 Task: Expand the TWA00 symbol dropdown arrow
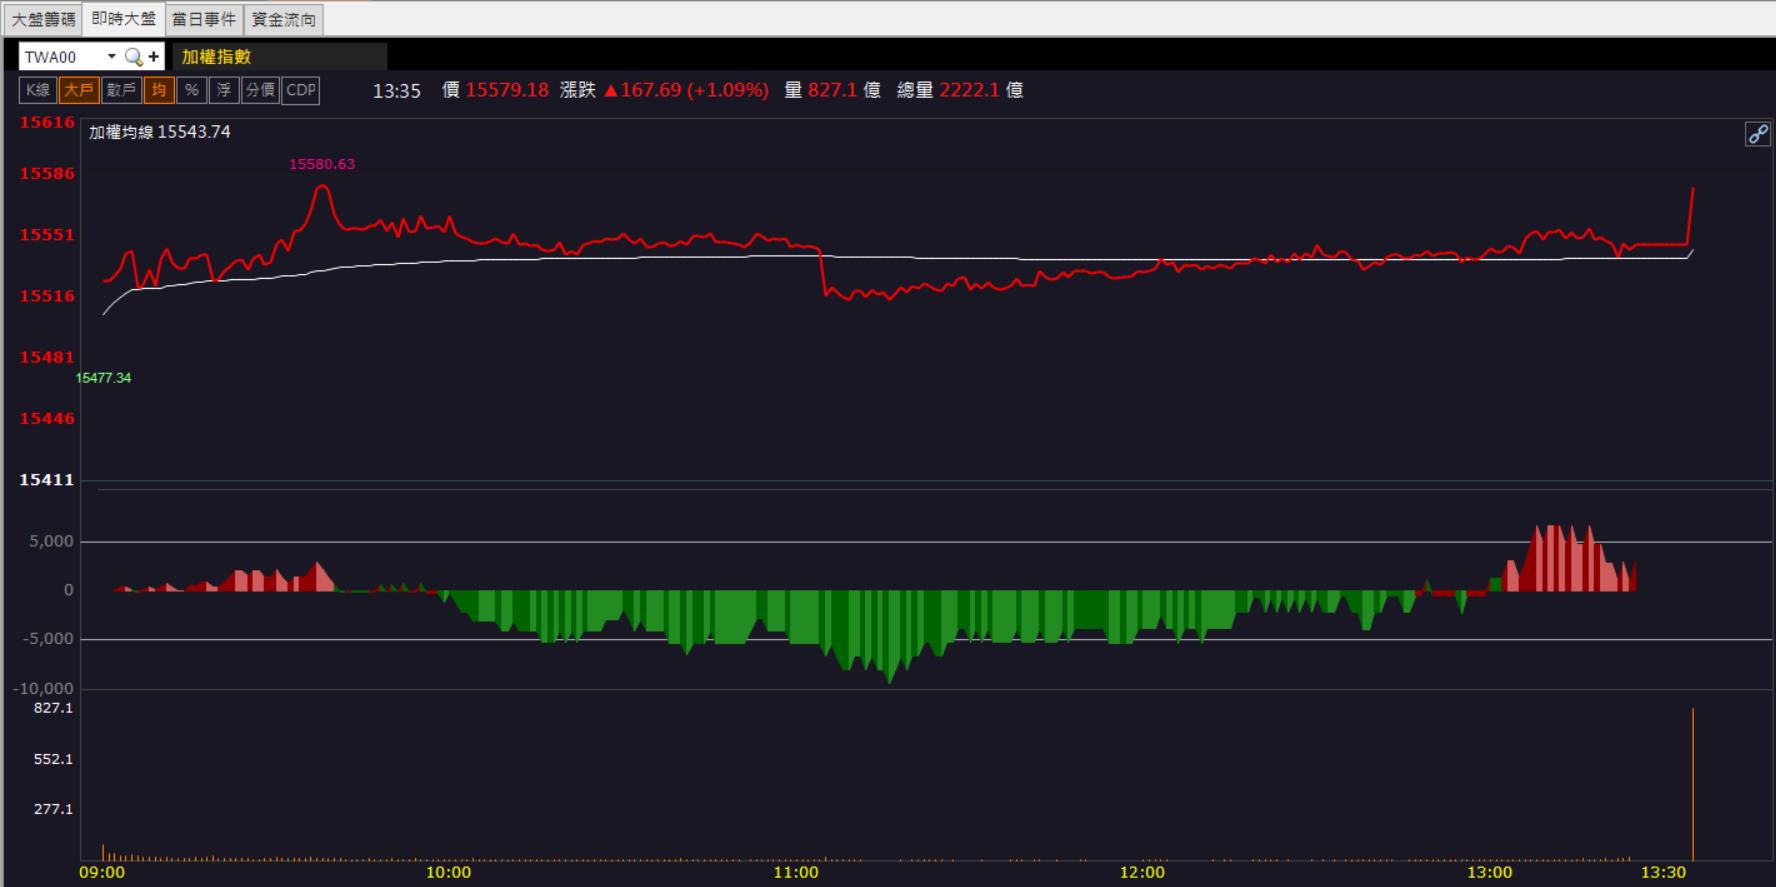[x=112, y=57]
